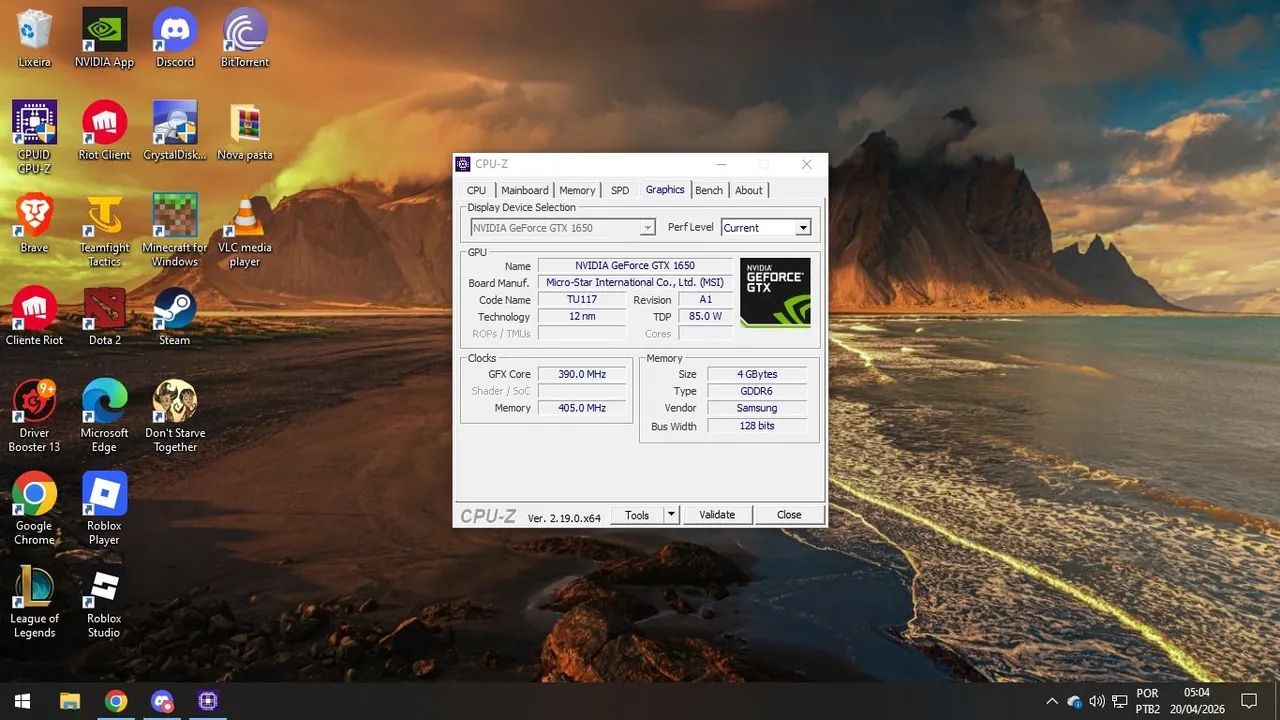Switch to the SPD tab
Image resolution: width=1280 pixels, height=720 pixels.
(x=620, y=190)
